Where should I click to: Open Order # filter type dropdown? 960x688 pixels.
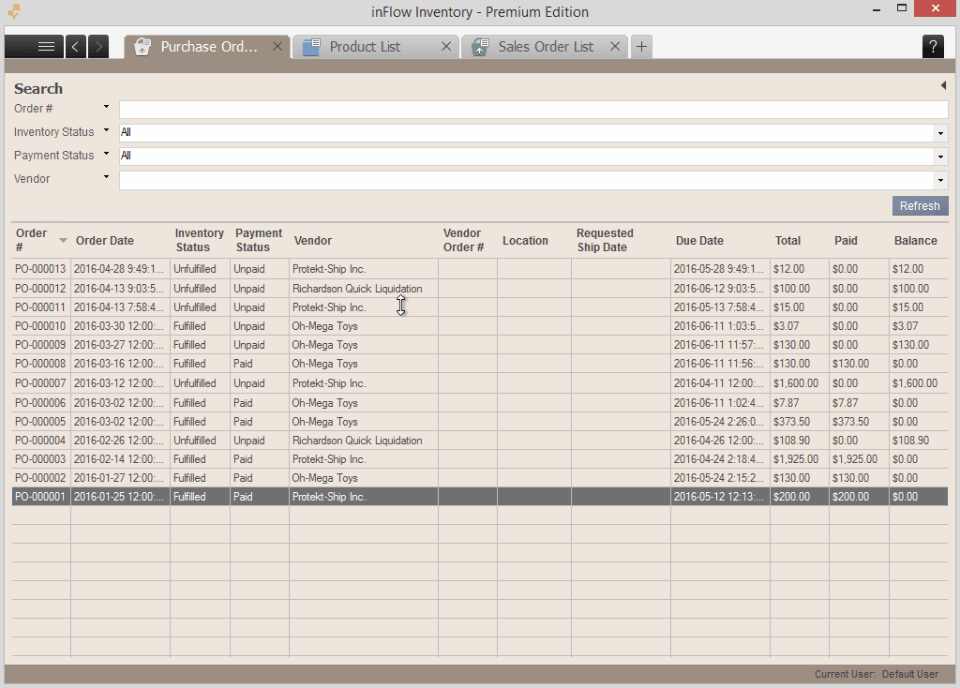point(107,107)
